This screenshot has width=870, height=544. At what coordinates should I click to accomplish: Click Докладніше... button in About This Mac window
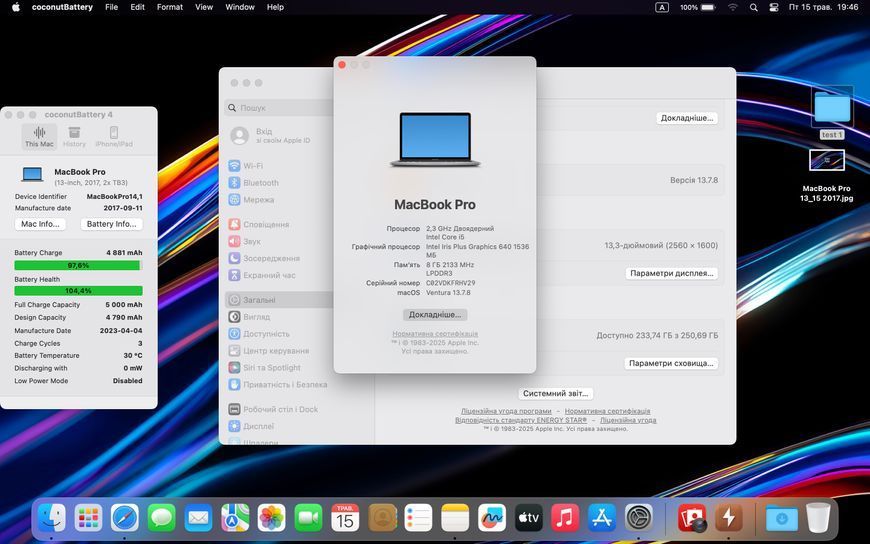pyautogui.click(x=435, y=315)
